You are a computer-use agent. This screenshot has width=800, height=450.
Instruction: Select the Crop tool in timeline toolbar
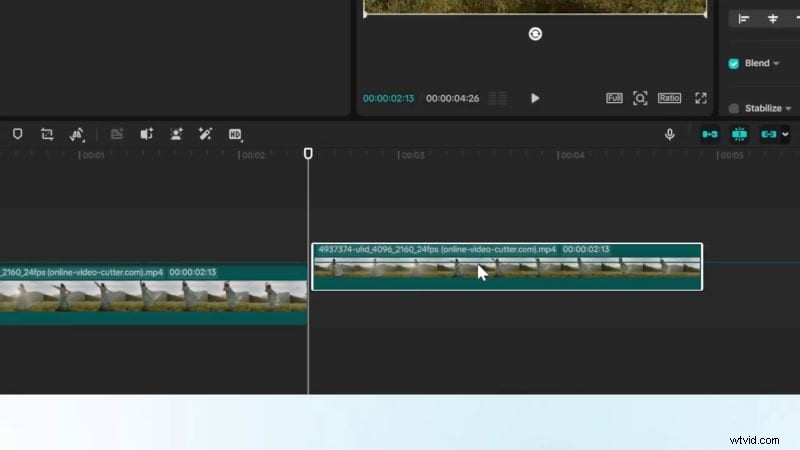pos(47,134)
